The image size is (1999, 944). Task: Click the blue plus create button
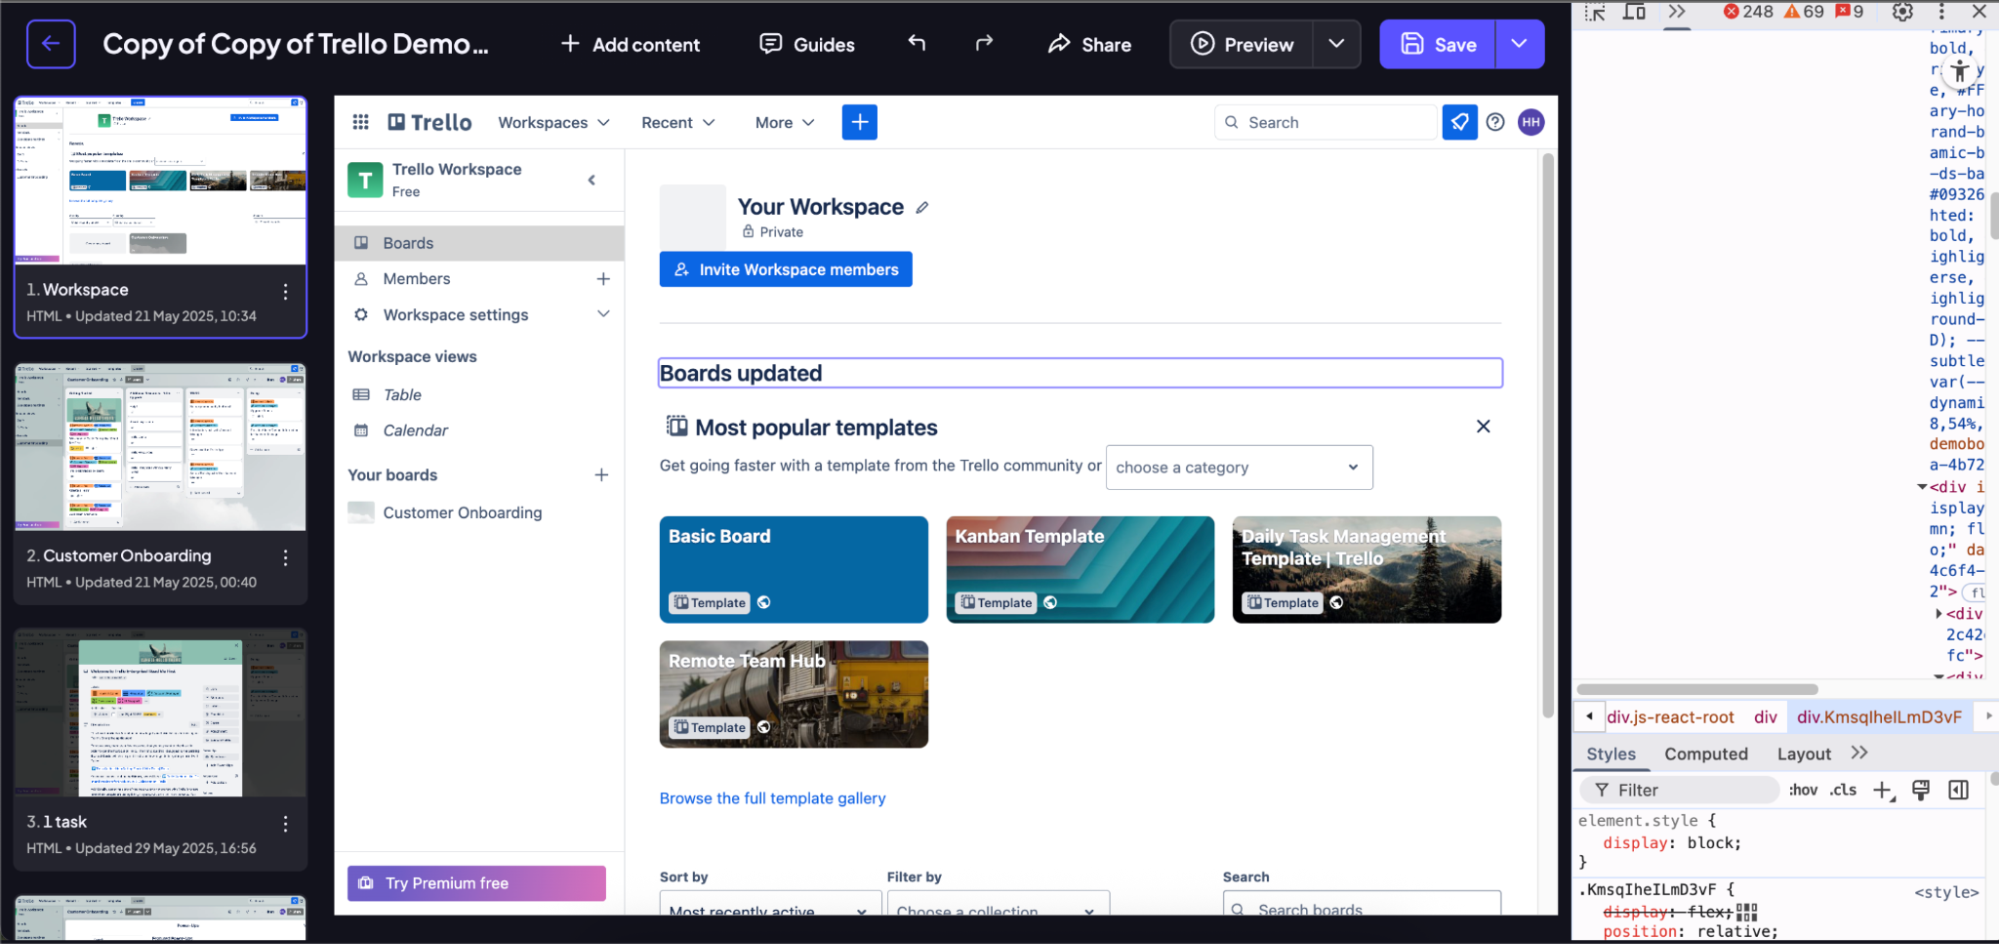click(x=860, y=122)
